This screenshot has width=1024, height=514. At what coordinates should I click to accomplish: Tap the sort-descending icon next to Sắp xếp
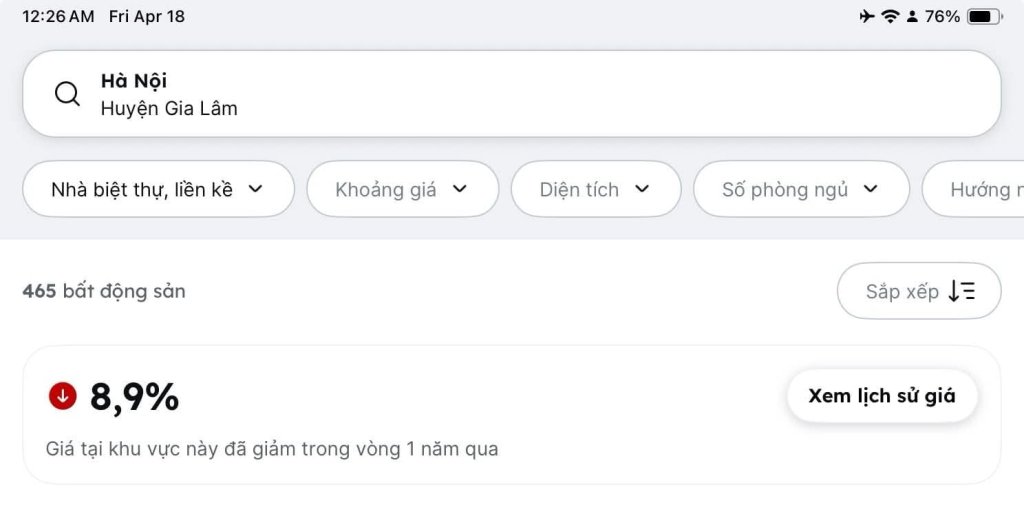pyautogui.click(x=961, y=291)
